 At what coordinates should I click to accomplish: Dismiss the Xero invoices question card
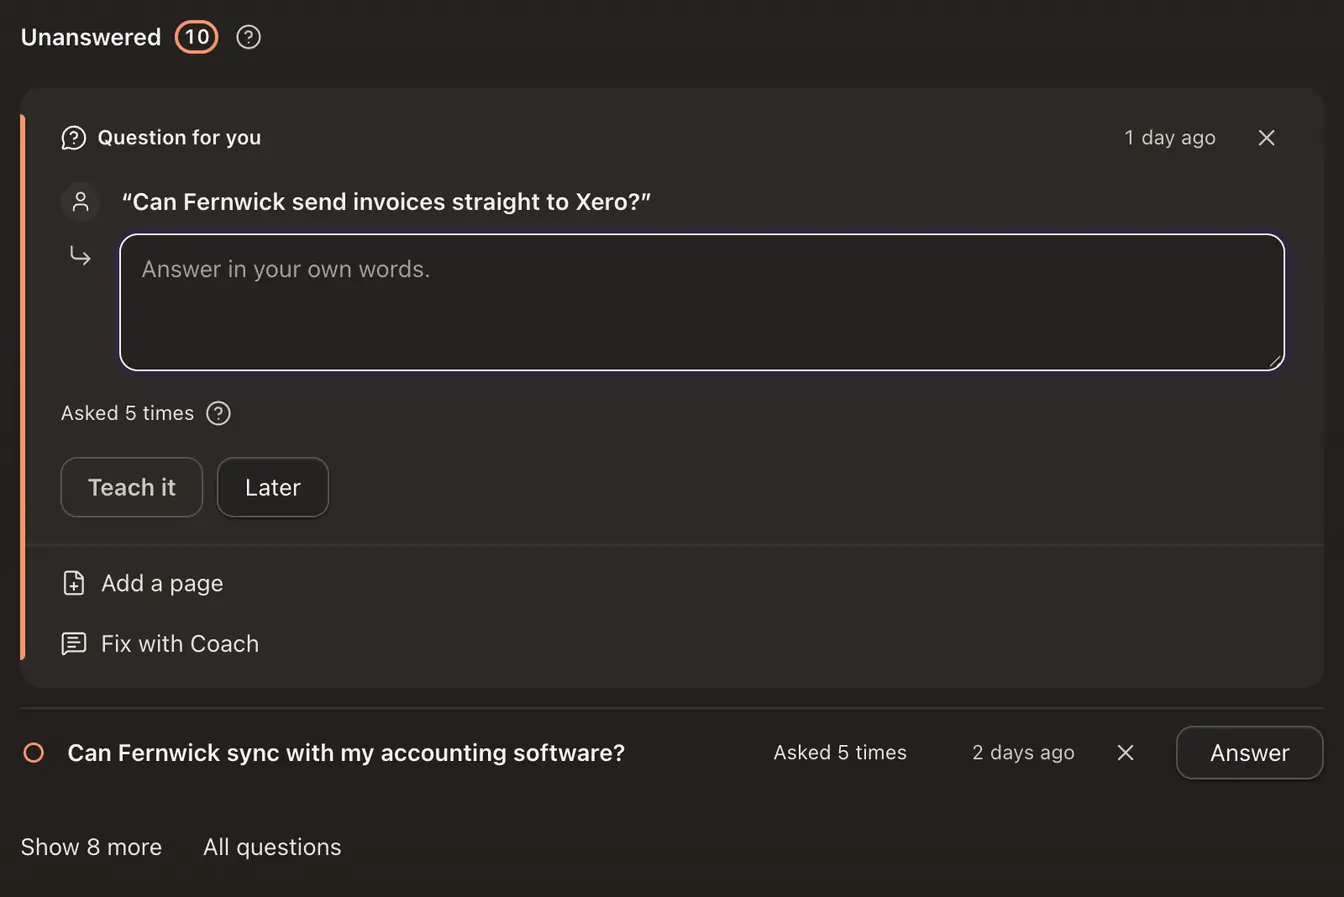(x=1266, y=138)
